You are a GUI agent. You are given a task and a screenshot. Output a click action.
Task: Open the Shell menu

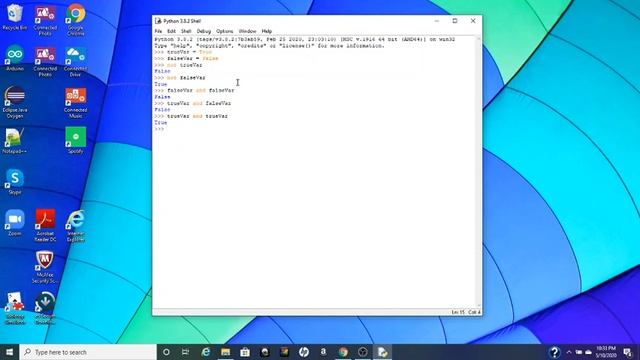pyautogui.click(x=186, y=31)
